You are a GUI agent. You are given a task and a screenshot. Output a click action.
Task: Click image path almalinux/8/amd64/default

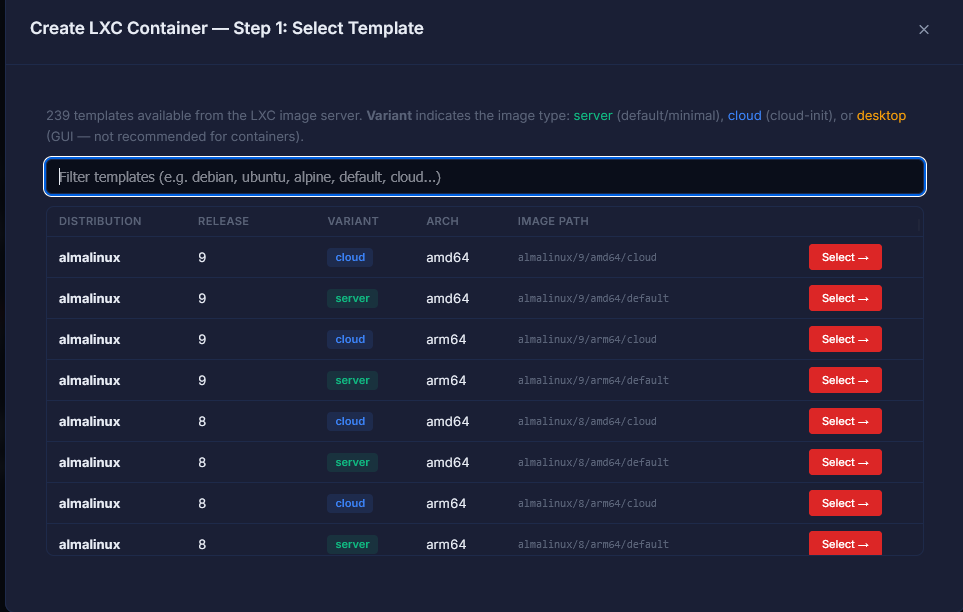[593, 462]
